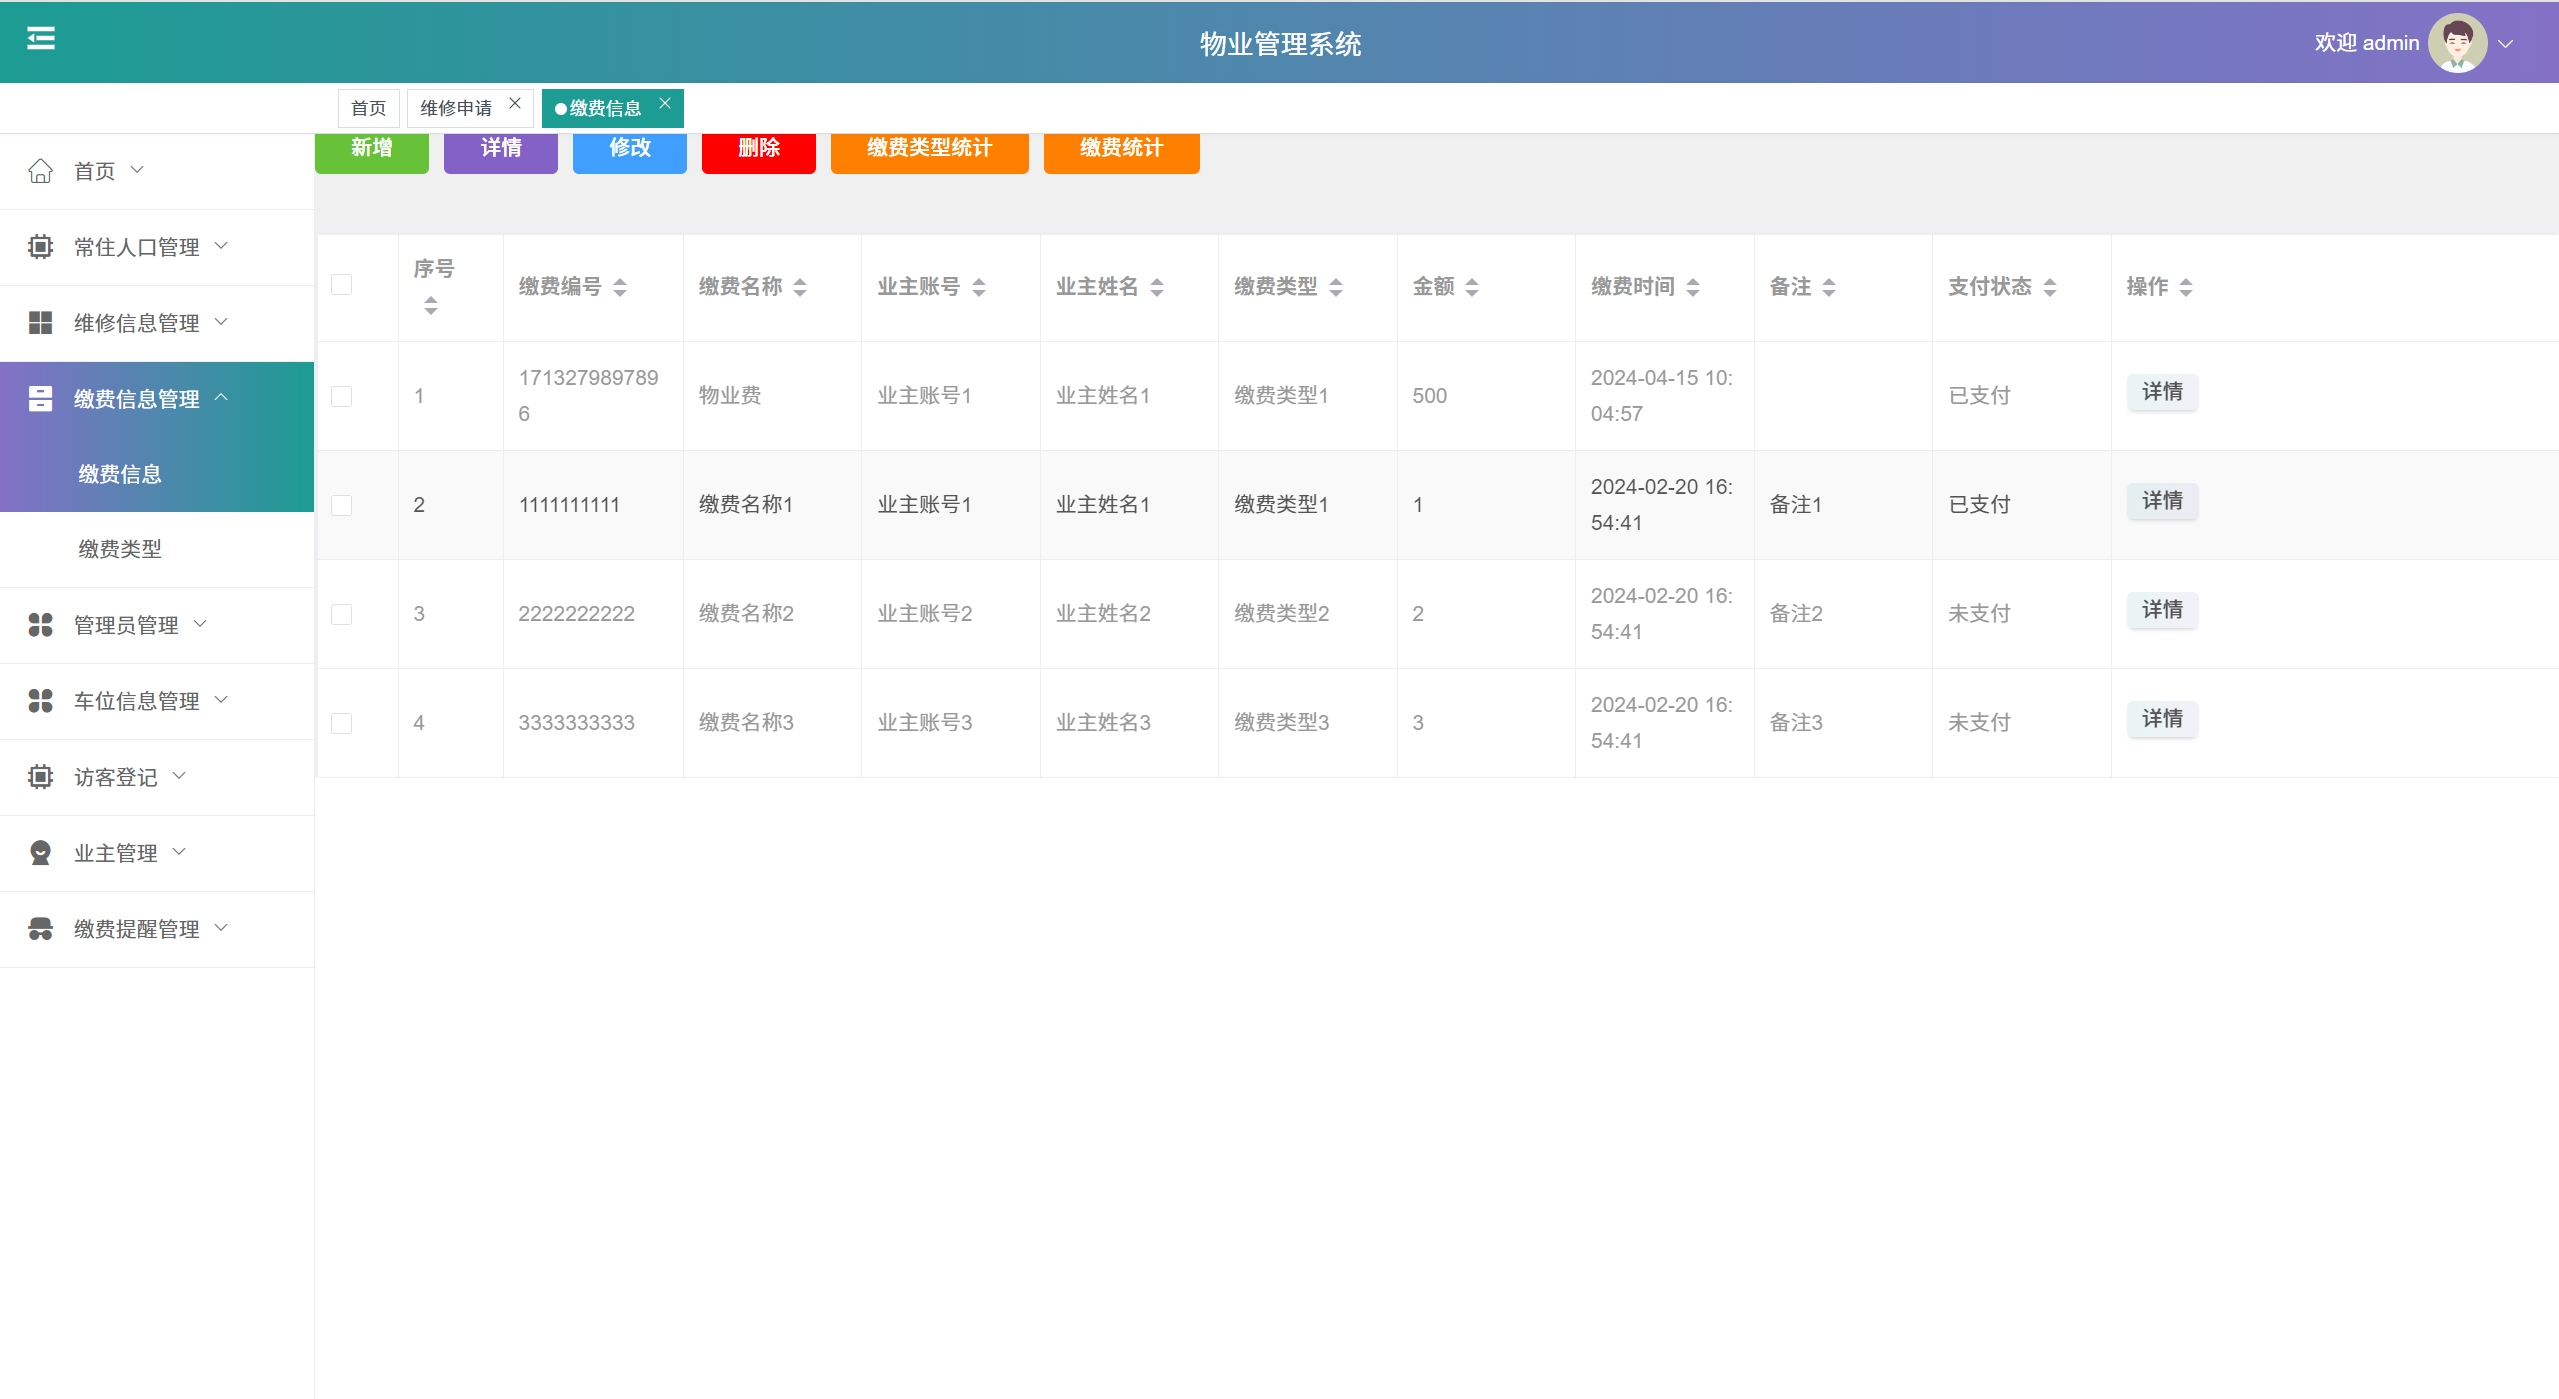Close the 缴费信息 tab
Image resolution: width=2559 pixels, height=1399 pixels.
coord(665,103)
